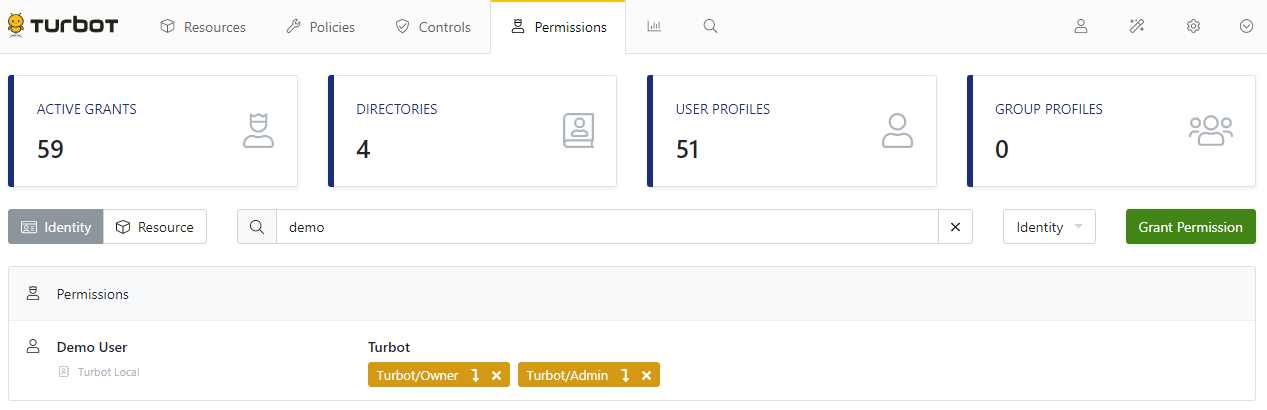The width and height of the screenshot is (1267, 410).
Task: Click the 59 active grants count
Action: pos(50,149)
